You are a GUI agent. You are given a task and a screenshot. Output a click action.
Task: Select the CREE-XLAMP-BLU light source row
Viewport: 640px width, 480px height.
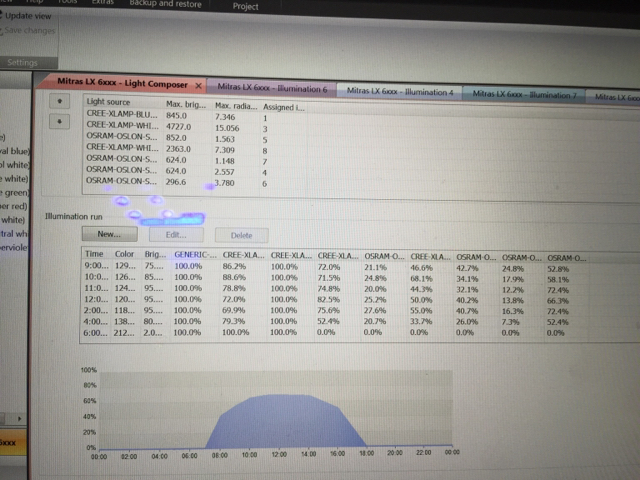click(x=120, y=116)
